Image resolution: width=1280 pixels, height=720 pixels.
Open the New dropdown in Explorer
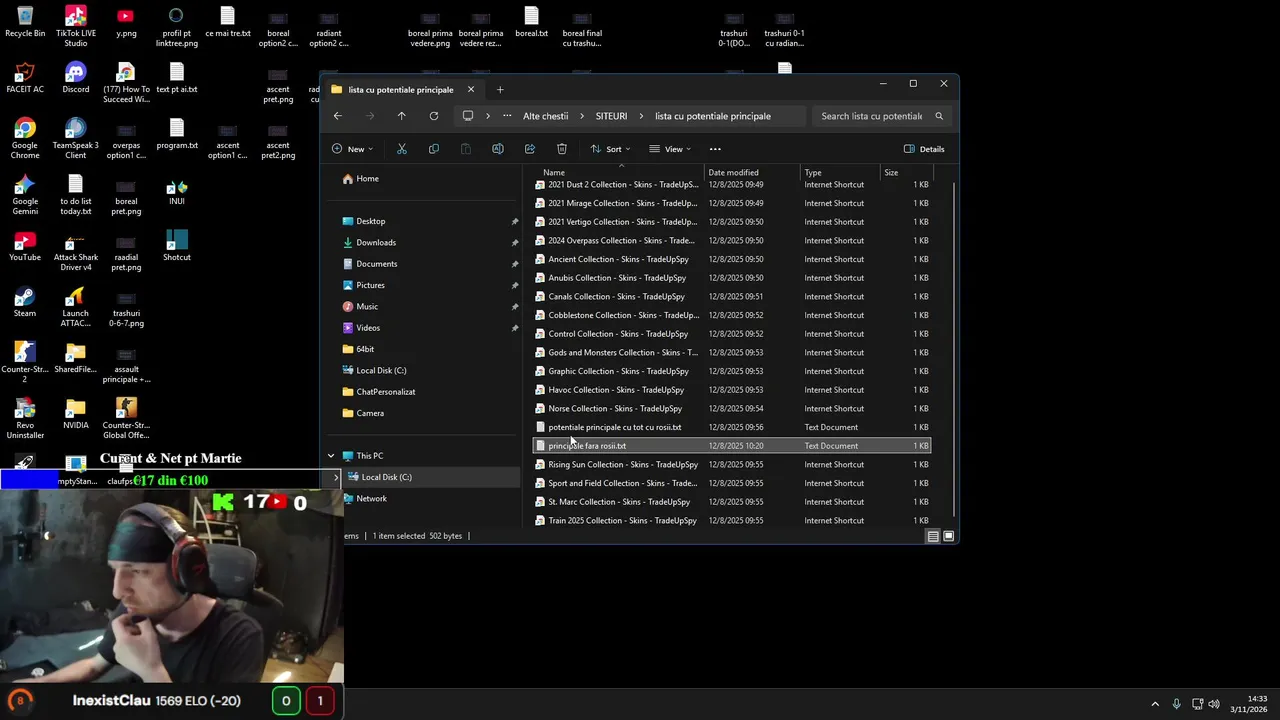(352, 149)
